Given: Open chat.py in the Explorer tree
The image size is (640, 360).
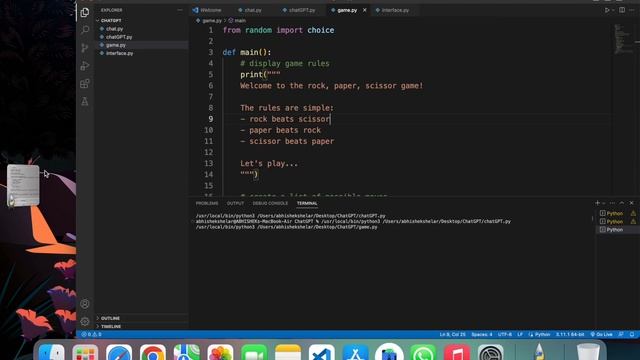Looking at the screenshot, I should (x=114, y=29).
